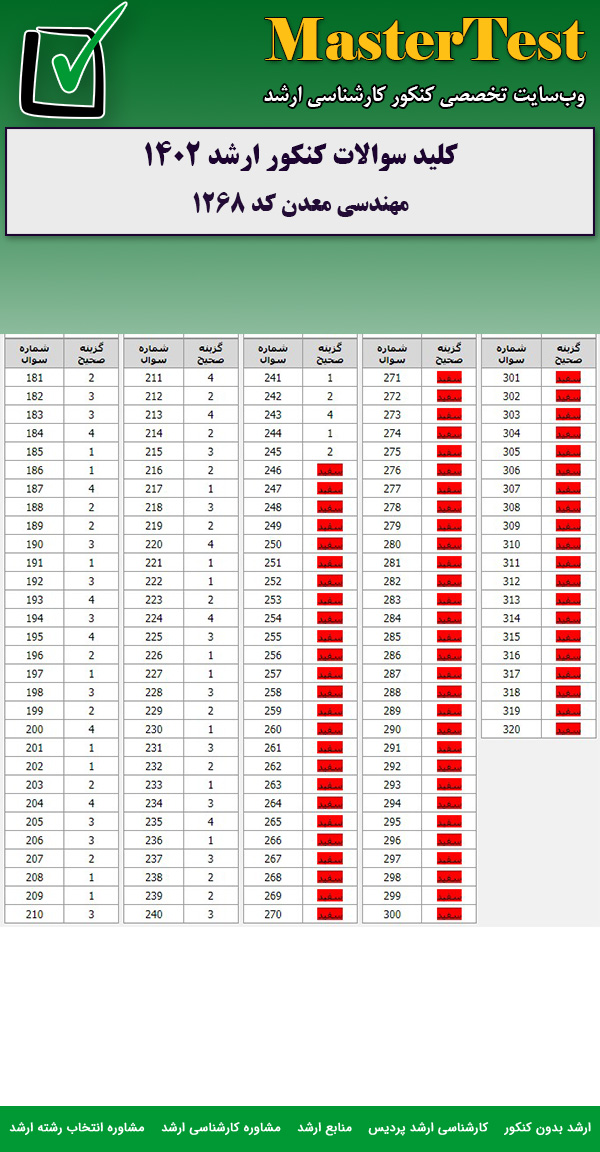Viewport: 600px width, 1152px height.
Task: Click the کلید سوالات کنکور ارشد ۱۴۰۲ heading
Action: (300, 156)
